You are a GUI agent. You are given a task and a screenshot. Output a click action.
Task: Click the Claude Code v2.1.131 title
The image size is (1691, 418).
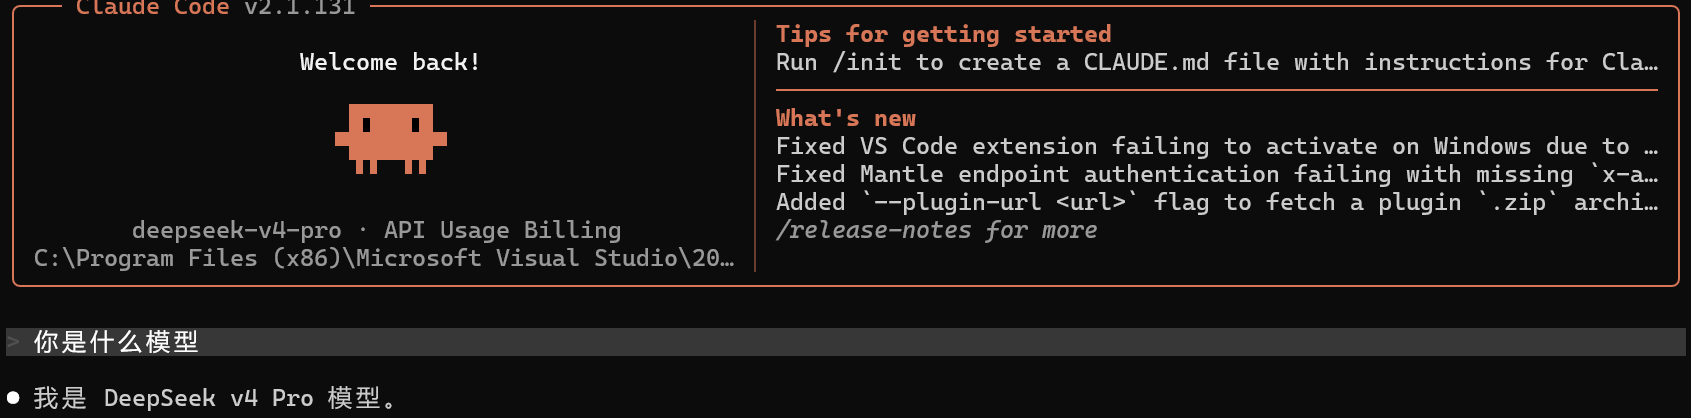(216, 8)
